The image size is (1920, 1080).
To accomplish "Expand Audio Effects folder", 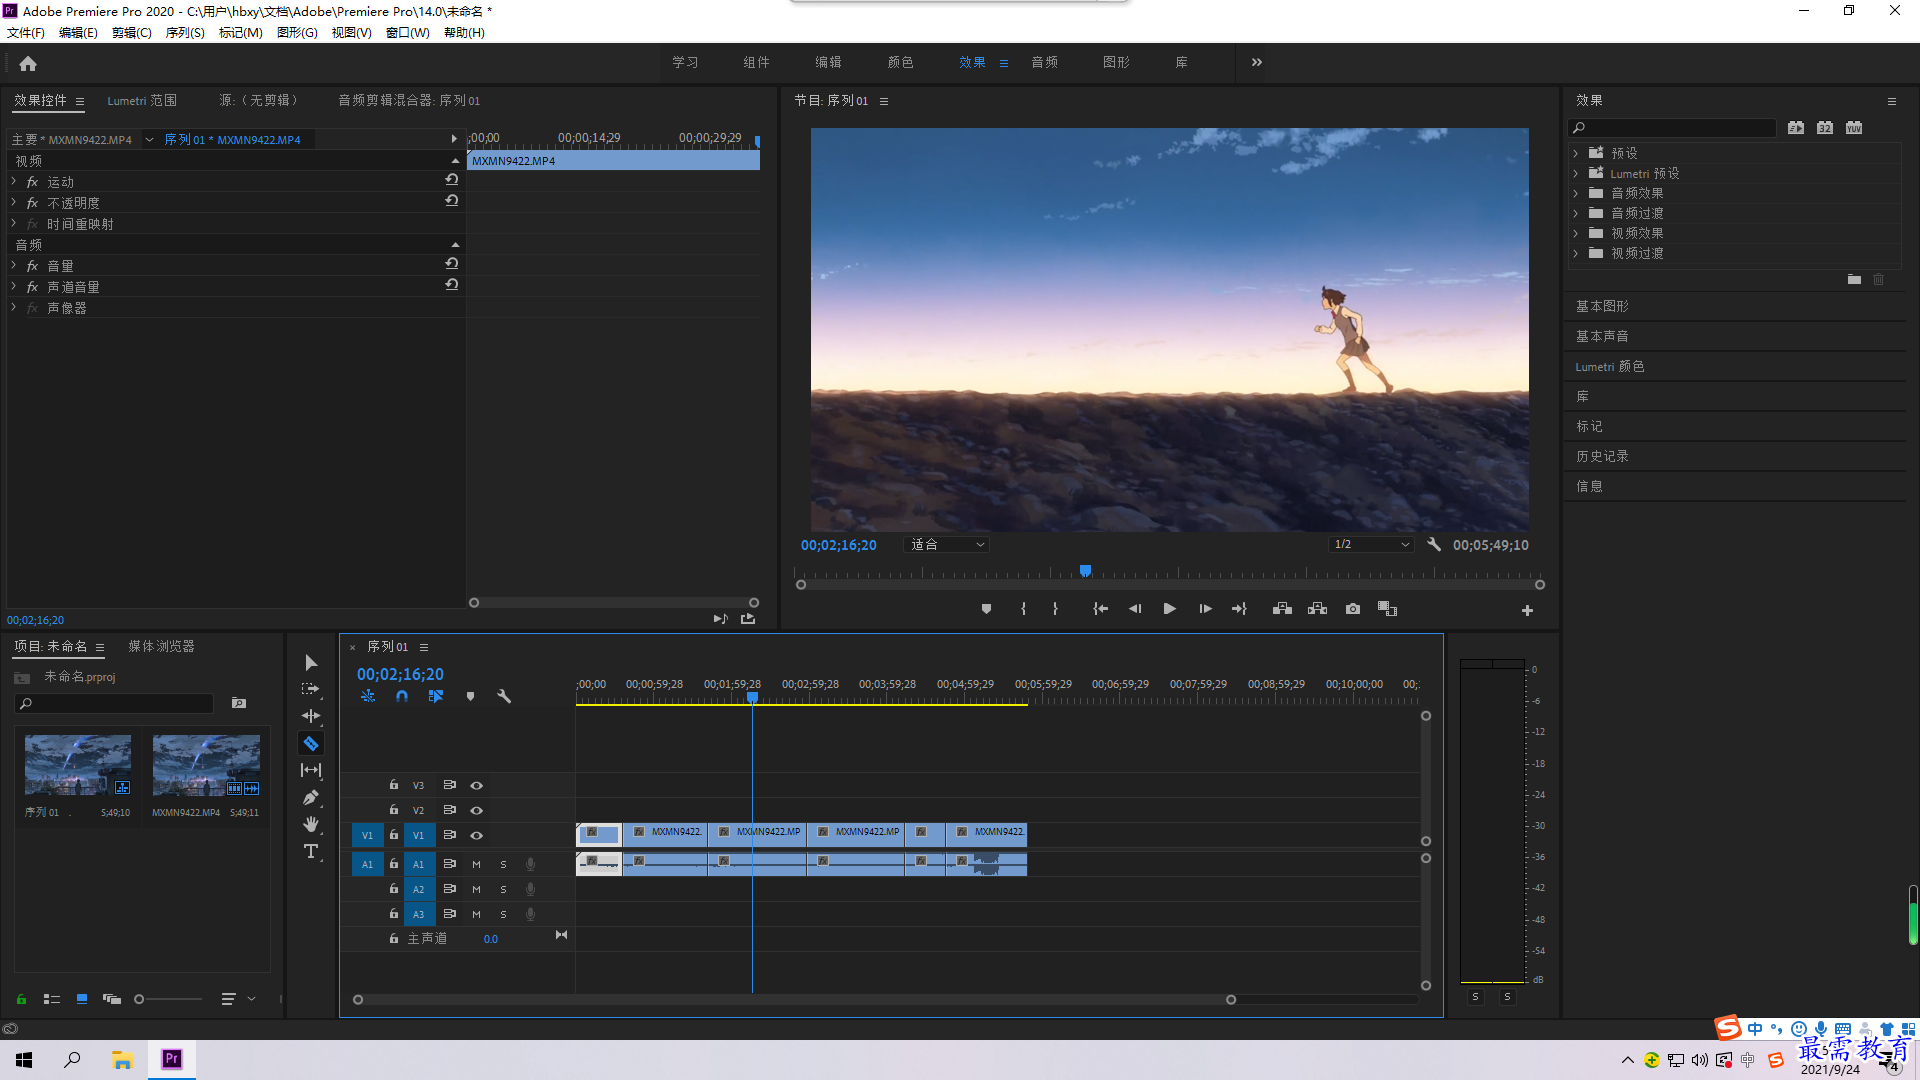I will pyautogui.click(x=1575, y=193).
